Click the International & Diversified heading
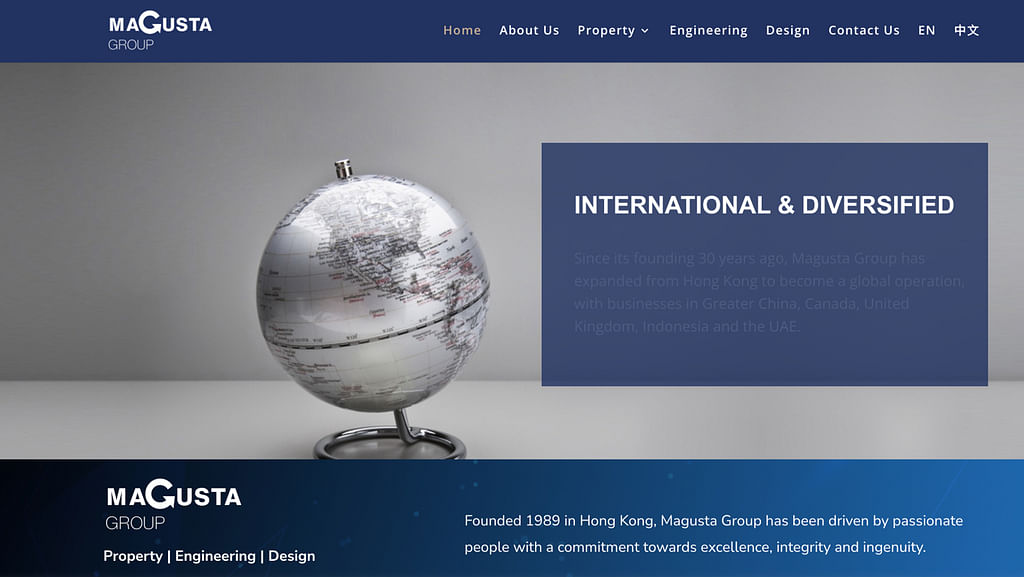The width and height of the screenshot is (1024, 577). tap(763, 205)
